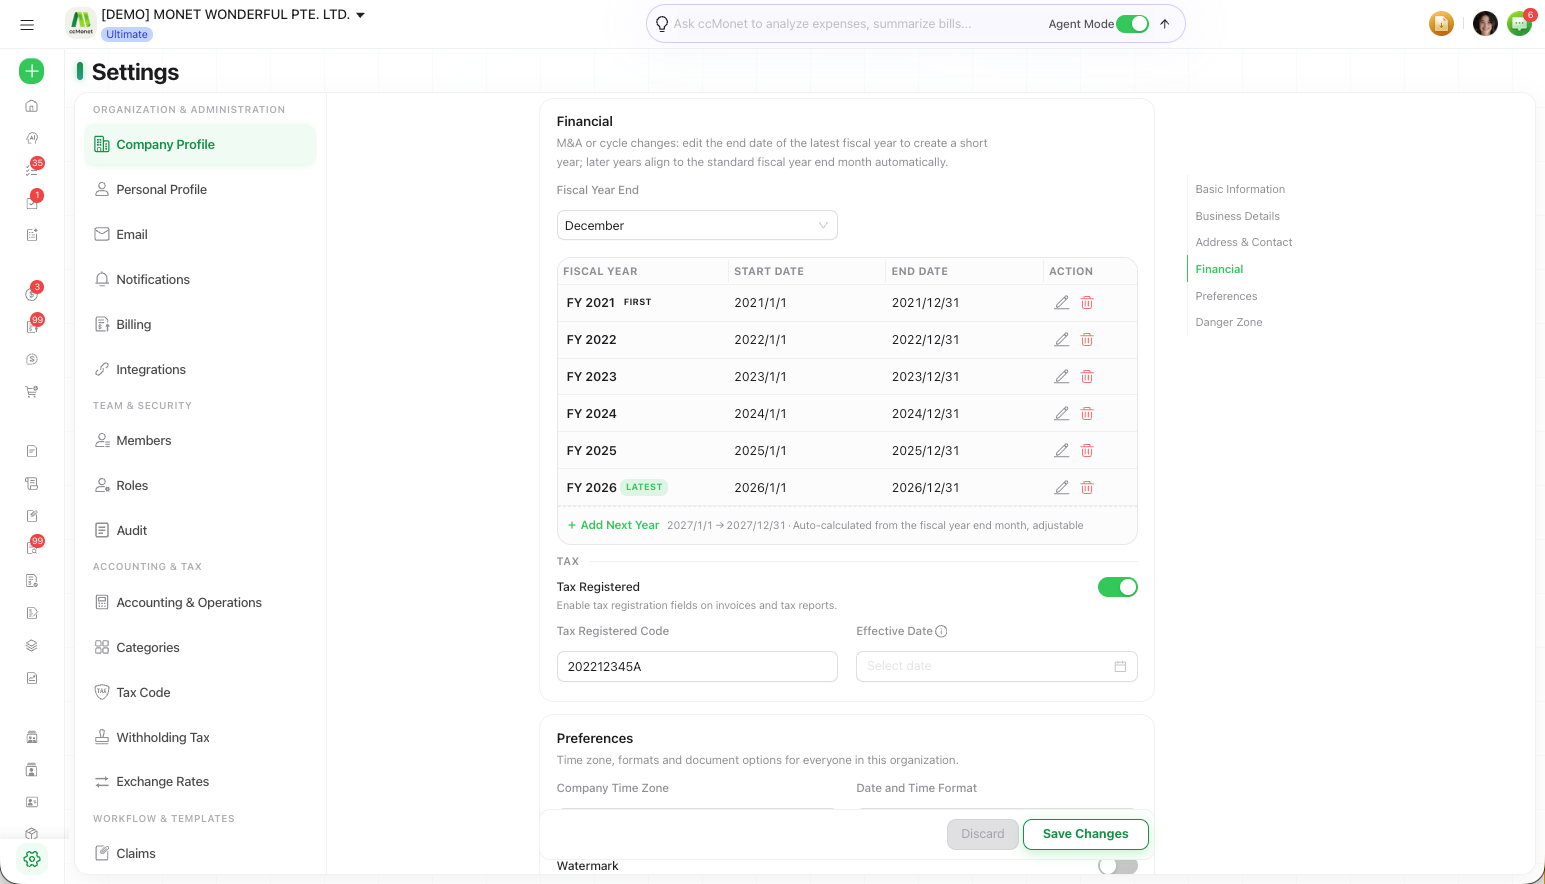
Task: Open the Integrations settings page
Action: click(200, 370)
